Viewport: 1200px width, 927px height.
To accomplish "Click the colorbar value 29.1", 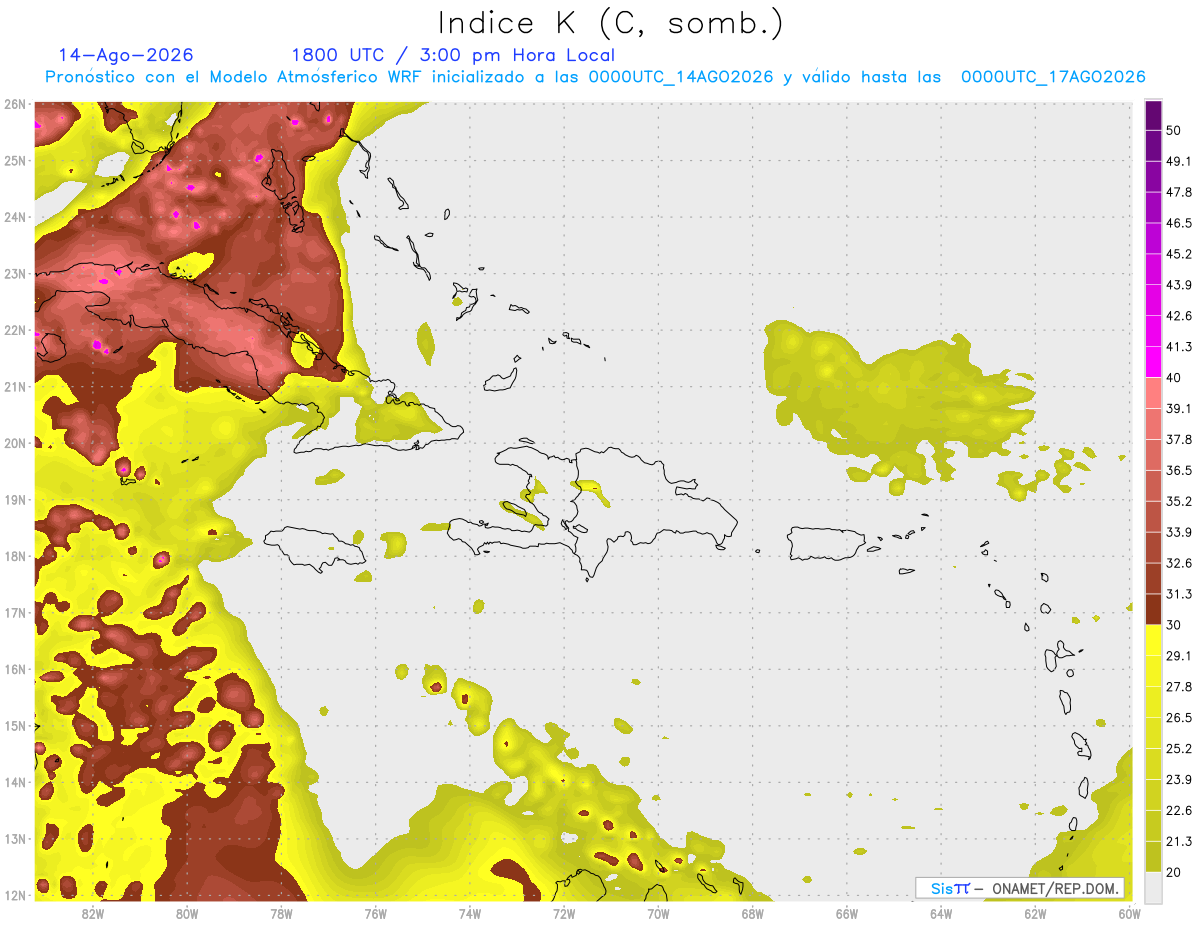I will pos(1179,656).
